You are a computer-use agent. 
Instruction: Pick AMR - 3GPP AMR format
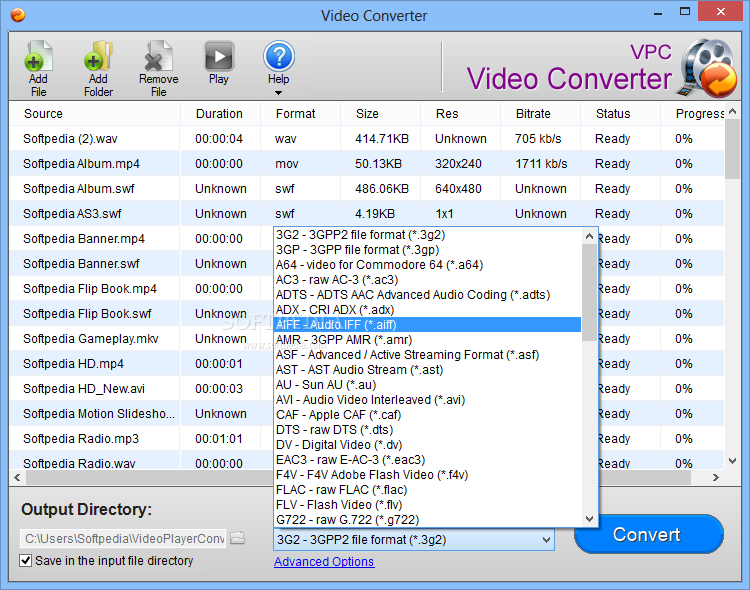[428, 340]
